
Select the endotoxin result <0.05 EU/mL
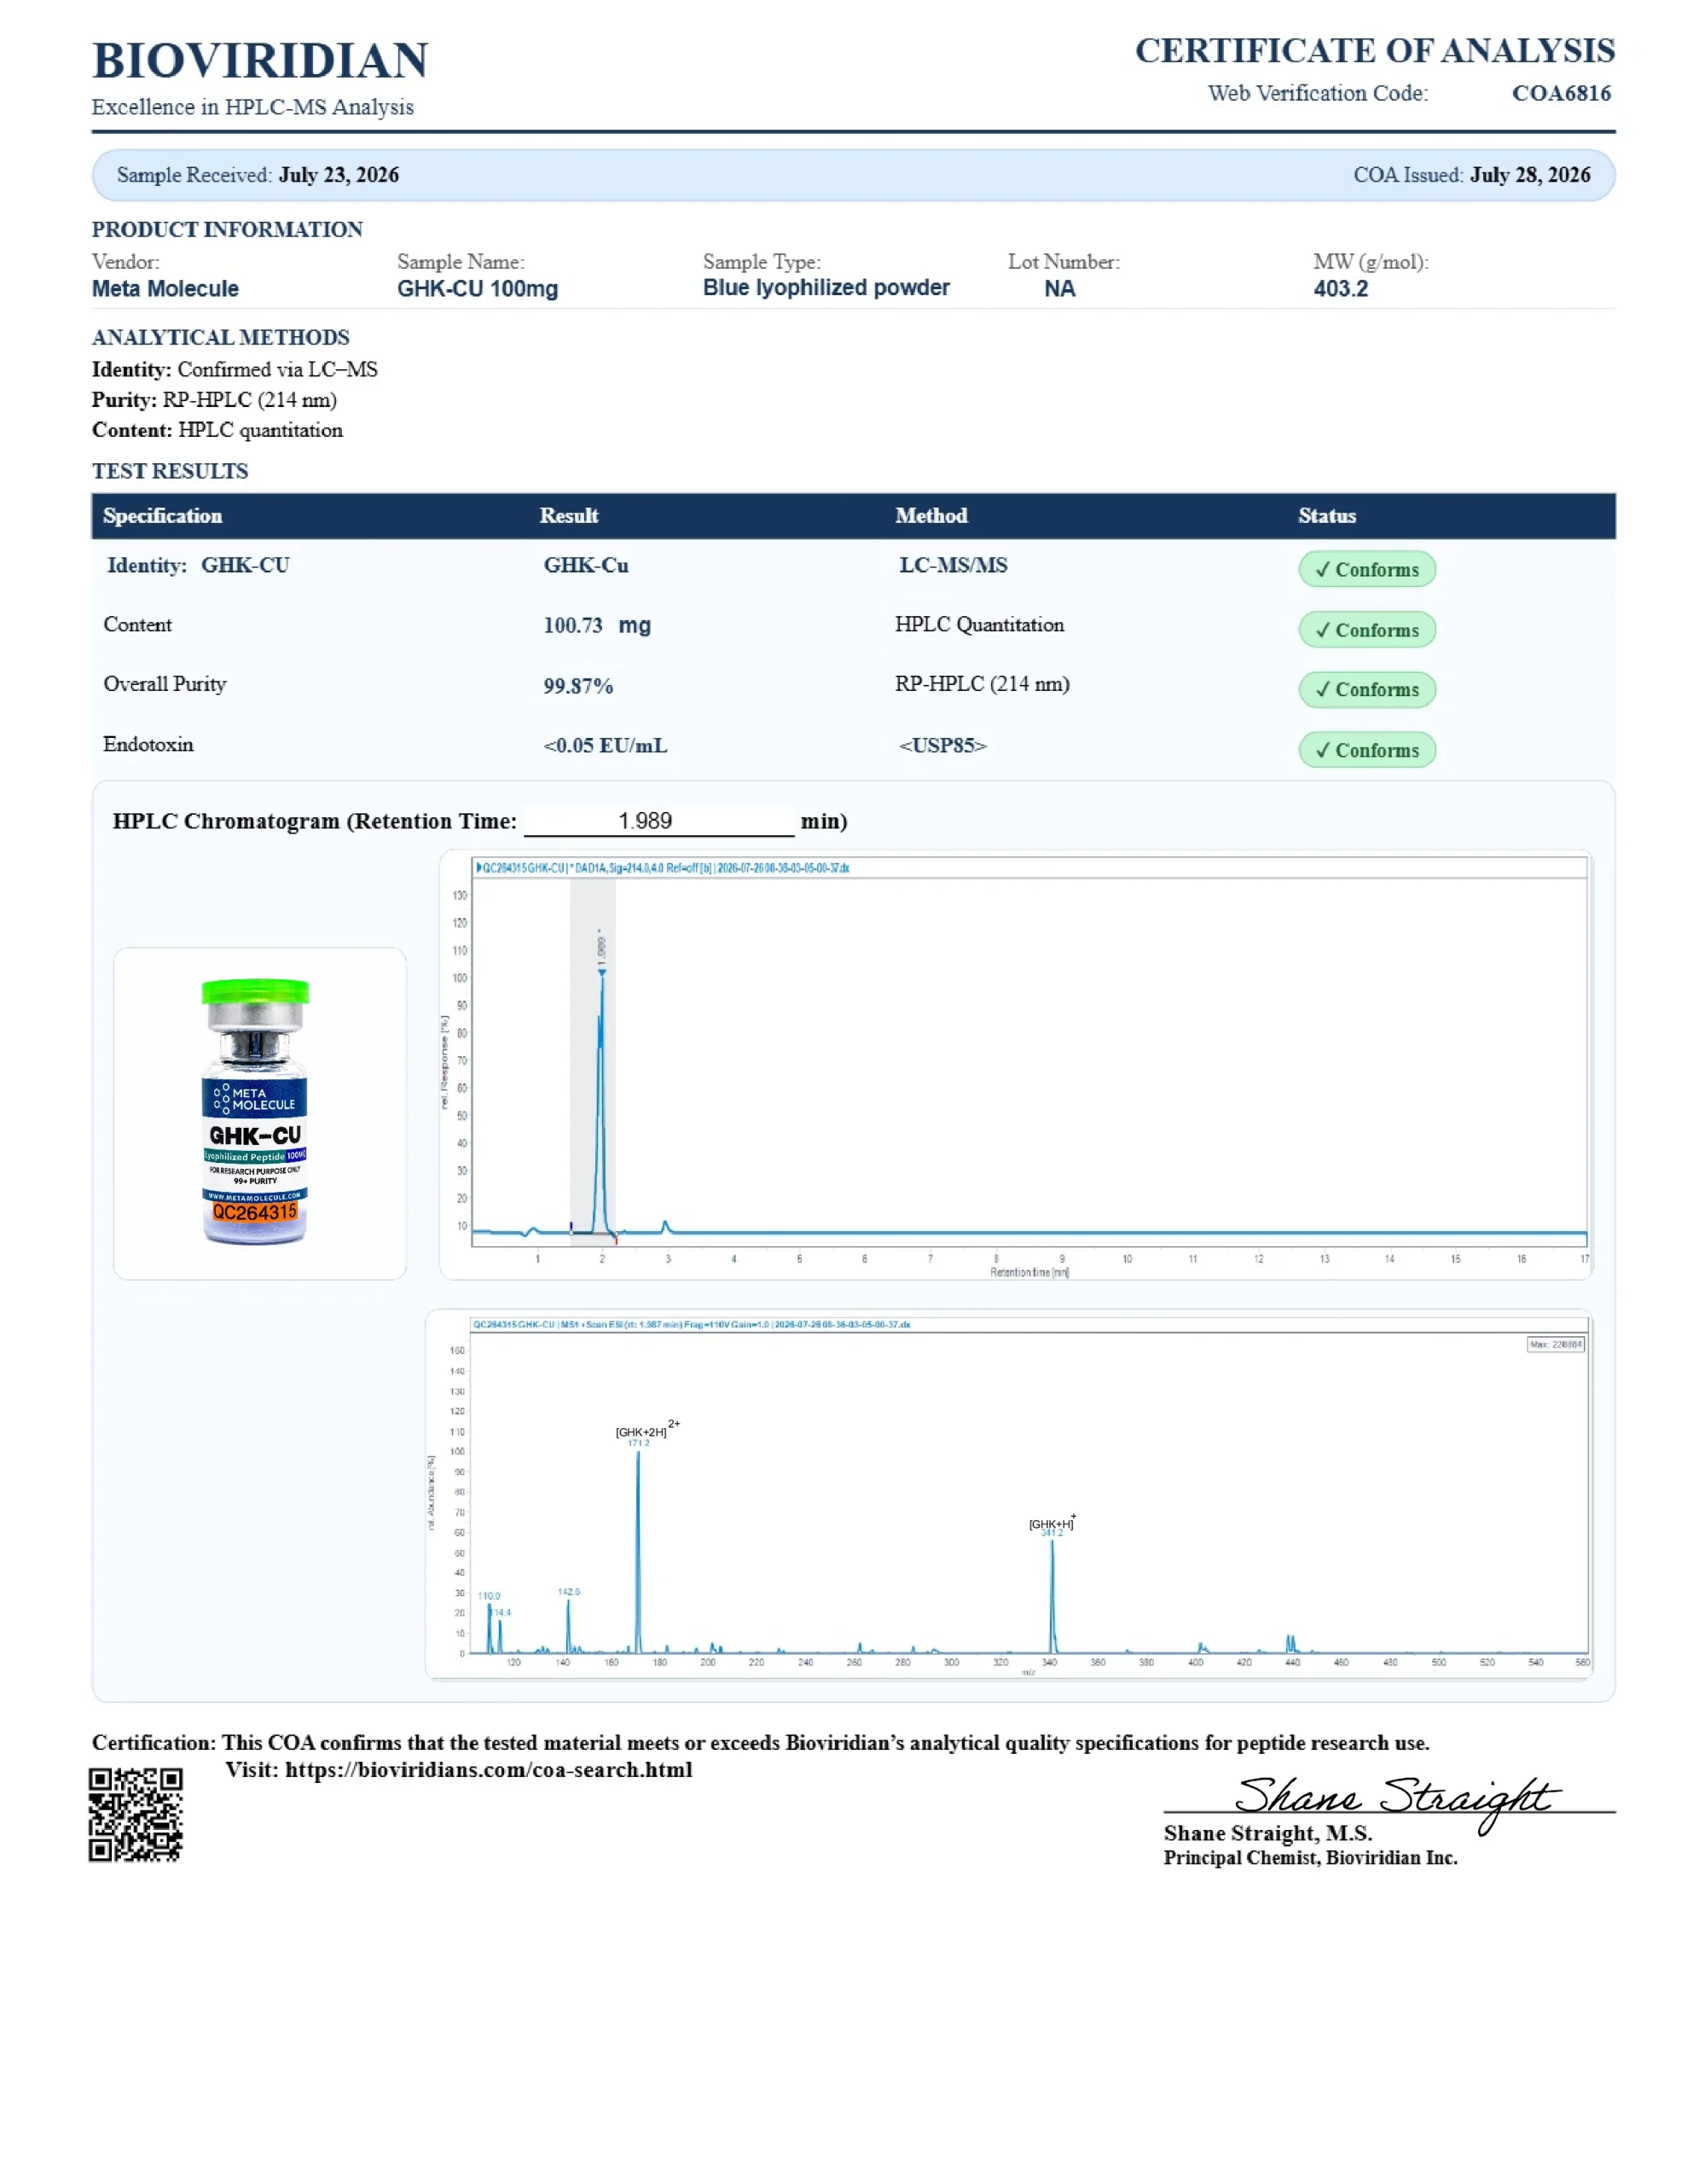click(x=605, y=746)
